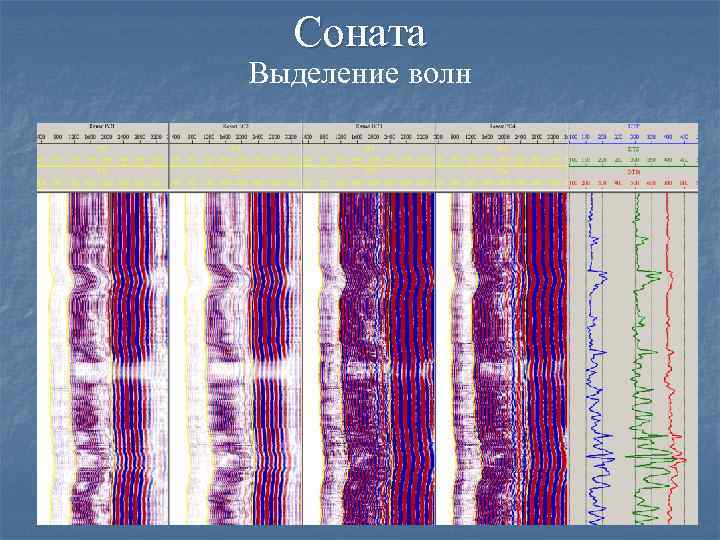This screenshot has width=720, height=540.
Task: Select the blue log curve in the right track
Action: 598,359
